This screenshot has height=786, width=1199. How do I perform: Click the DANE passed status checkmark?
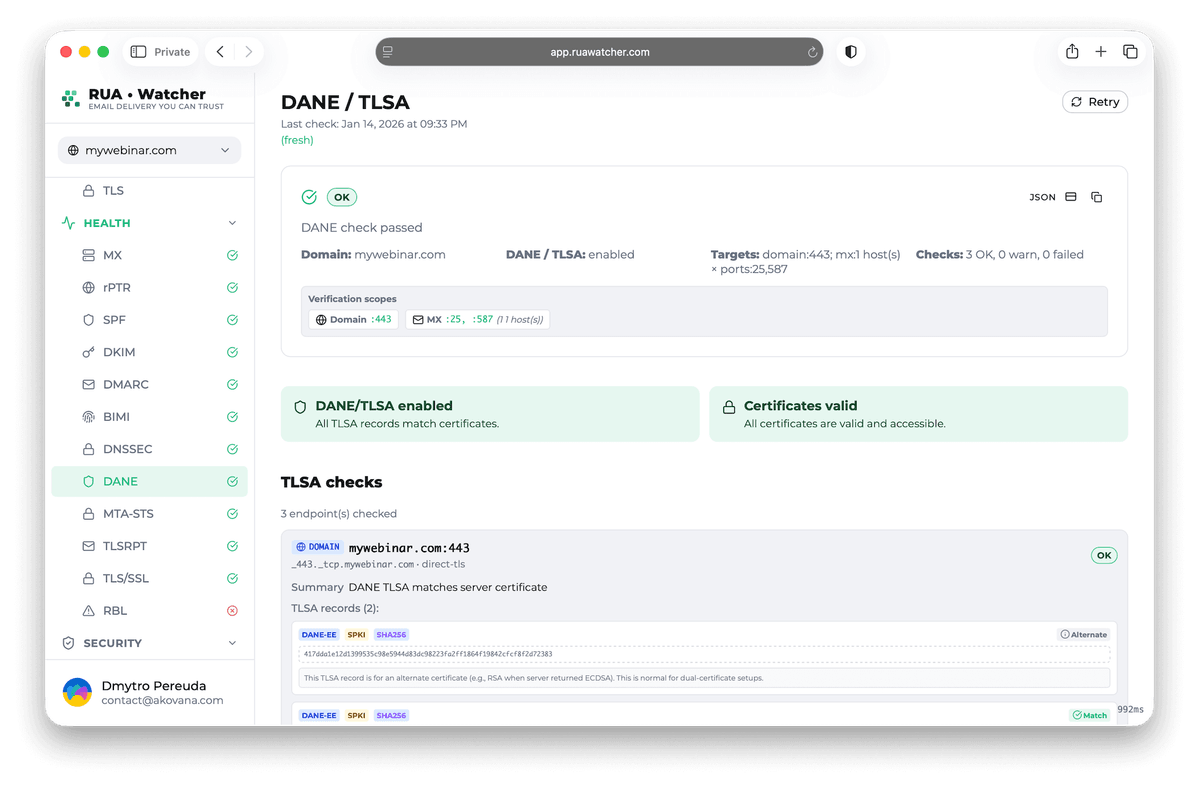[232, 482]
